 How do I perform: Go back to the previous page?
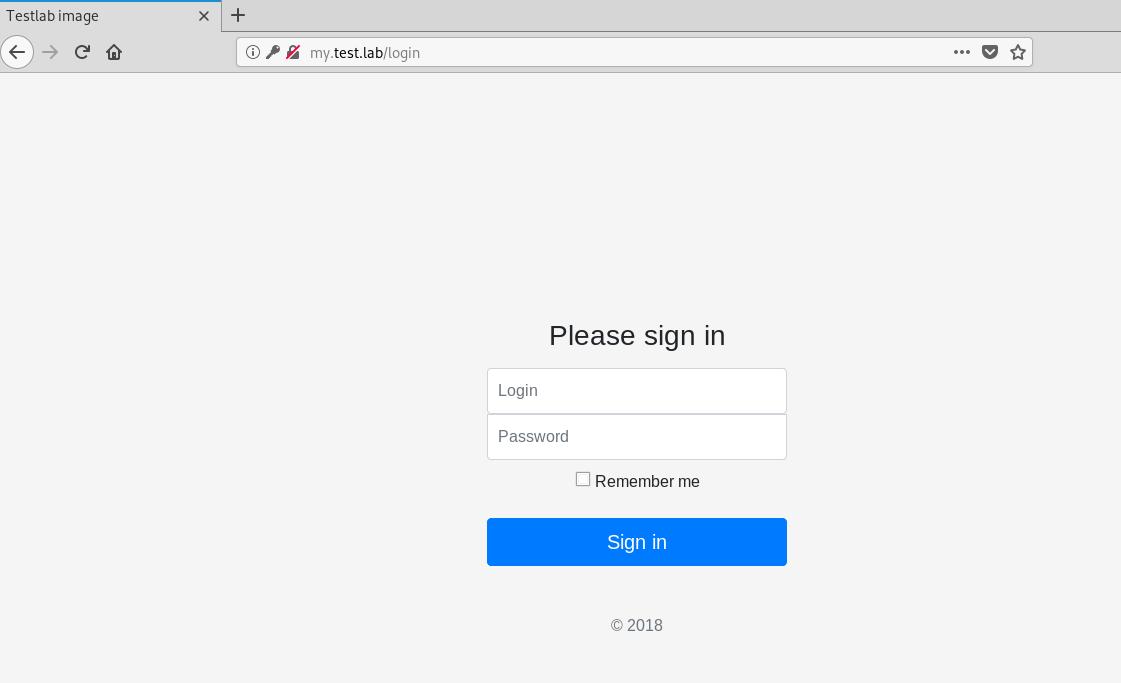click(17, 52)
